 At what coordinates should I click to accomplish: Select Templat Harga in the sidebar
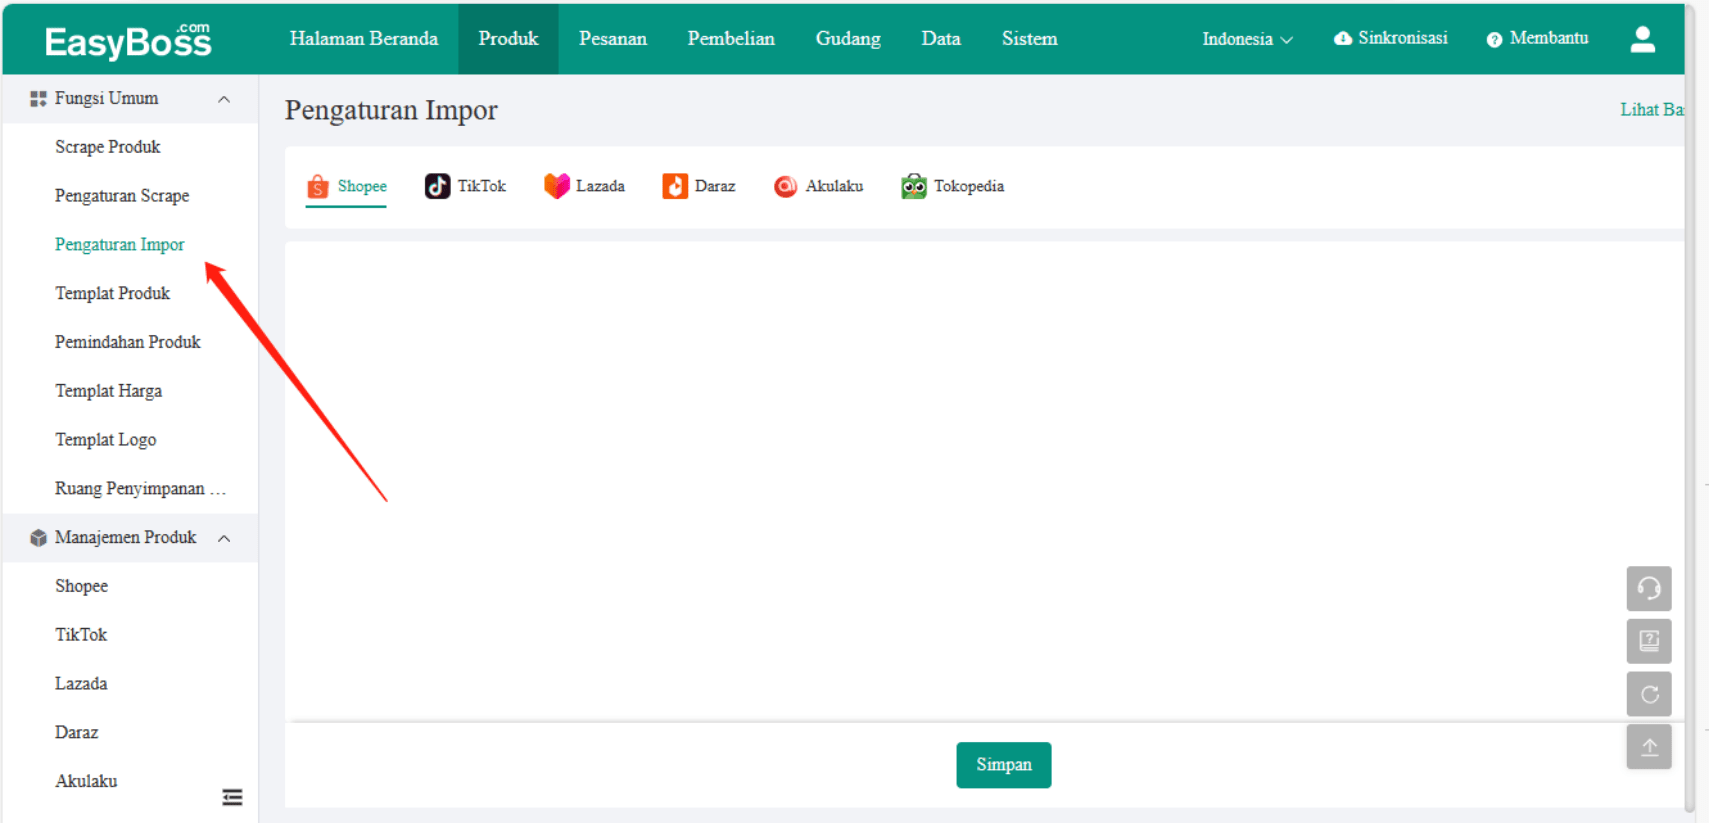[108, 391]
